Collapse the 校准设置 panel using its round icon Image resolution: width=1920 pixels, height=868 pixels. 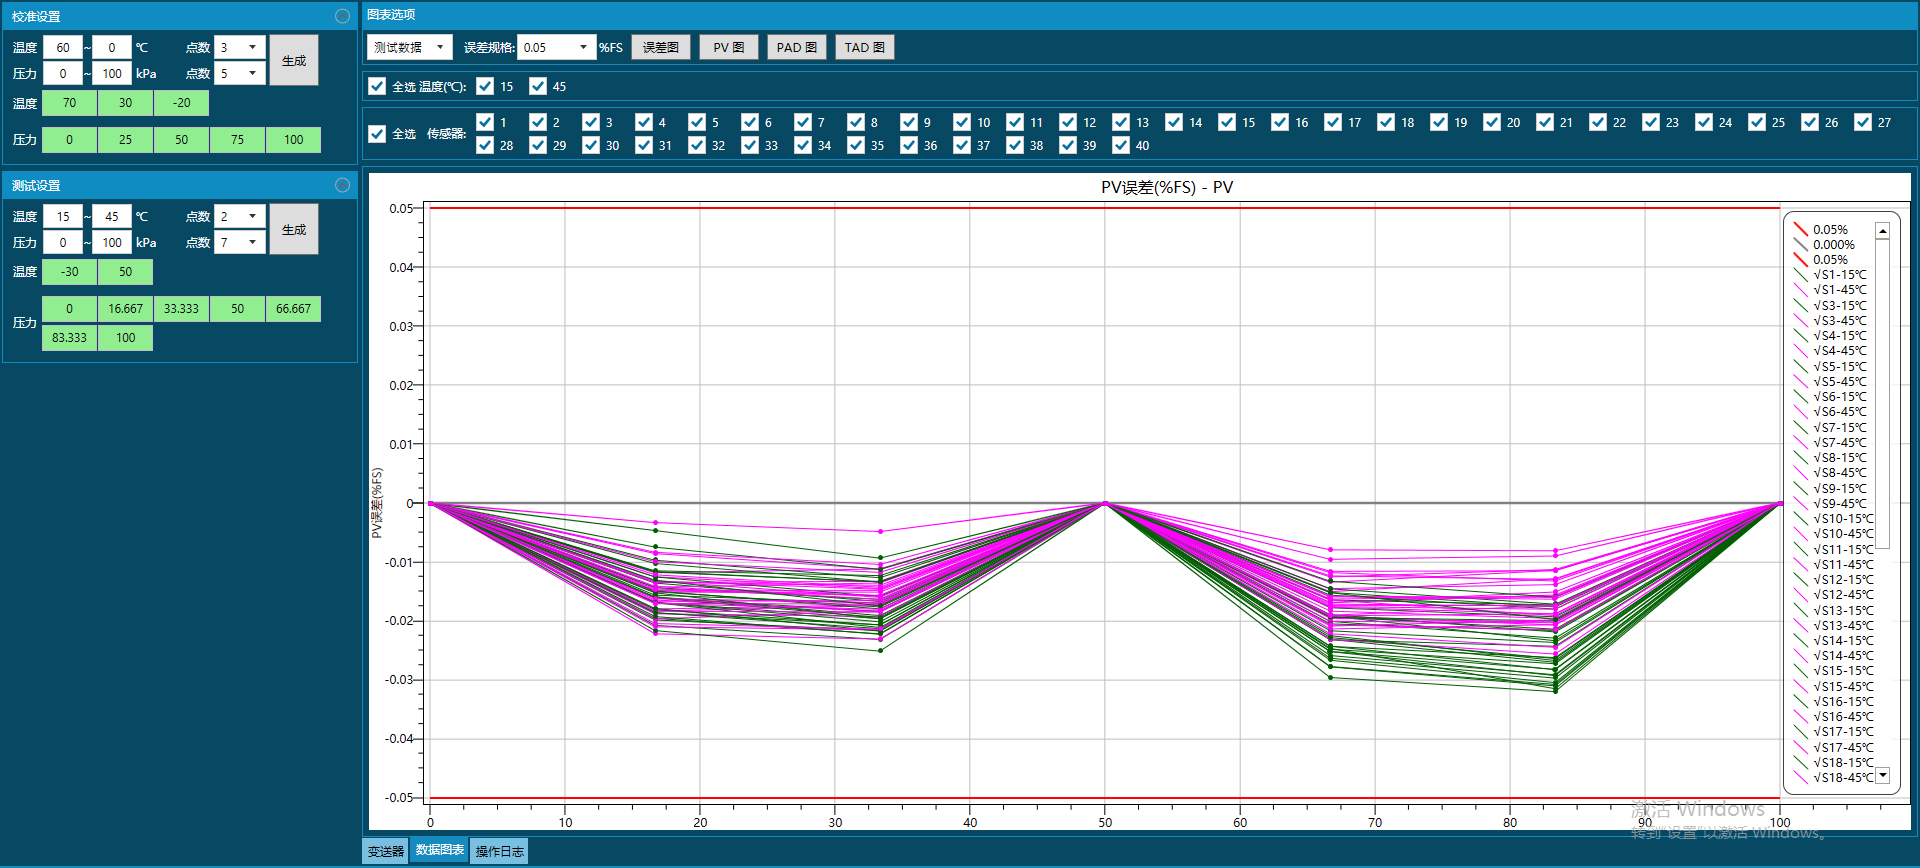[342, 16]
